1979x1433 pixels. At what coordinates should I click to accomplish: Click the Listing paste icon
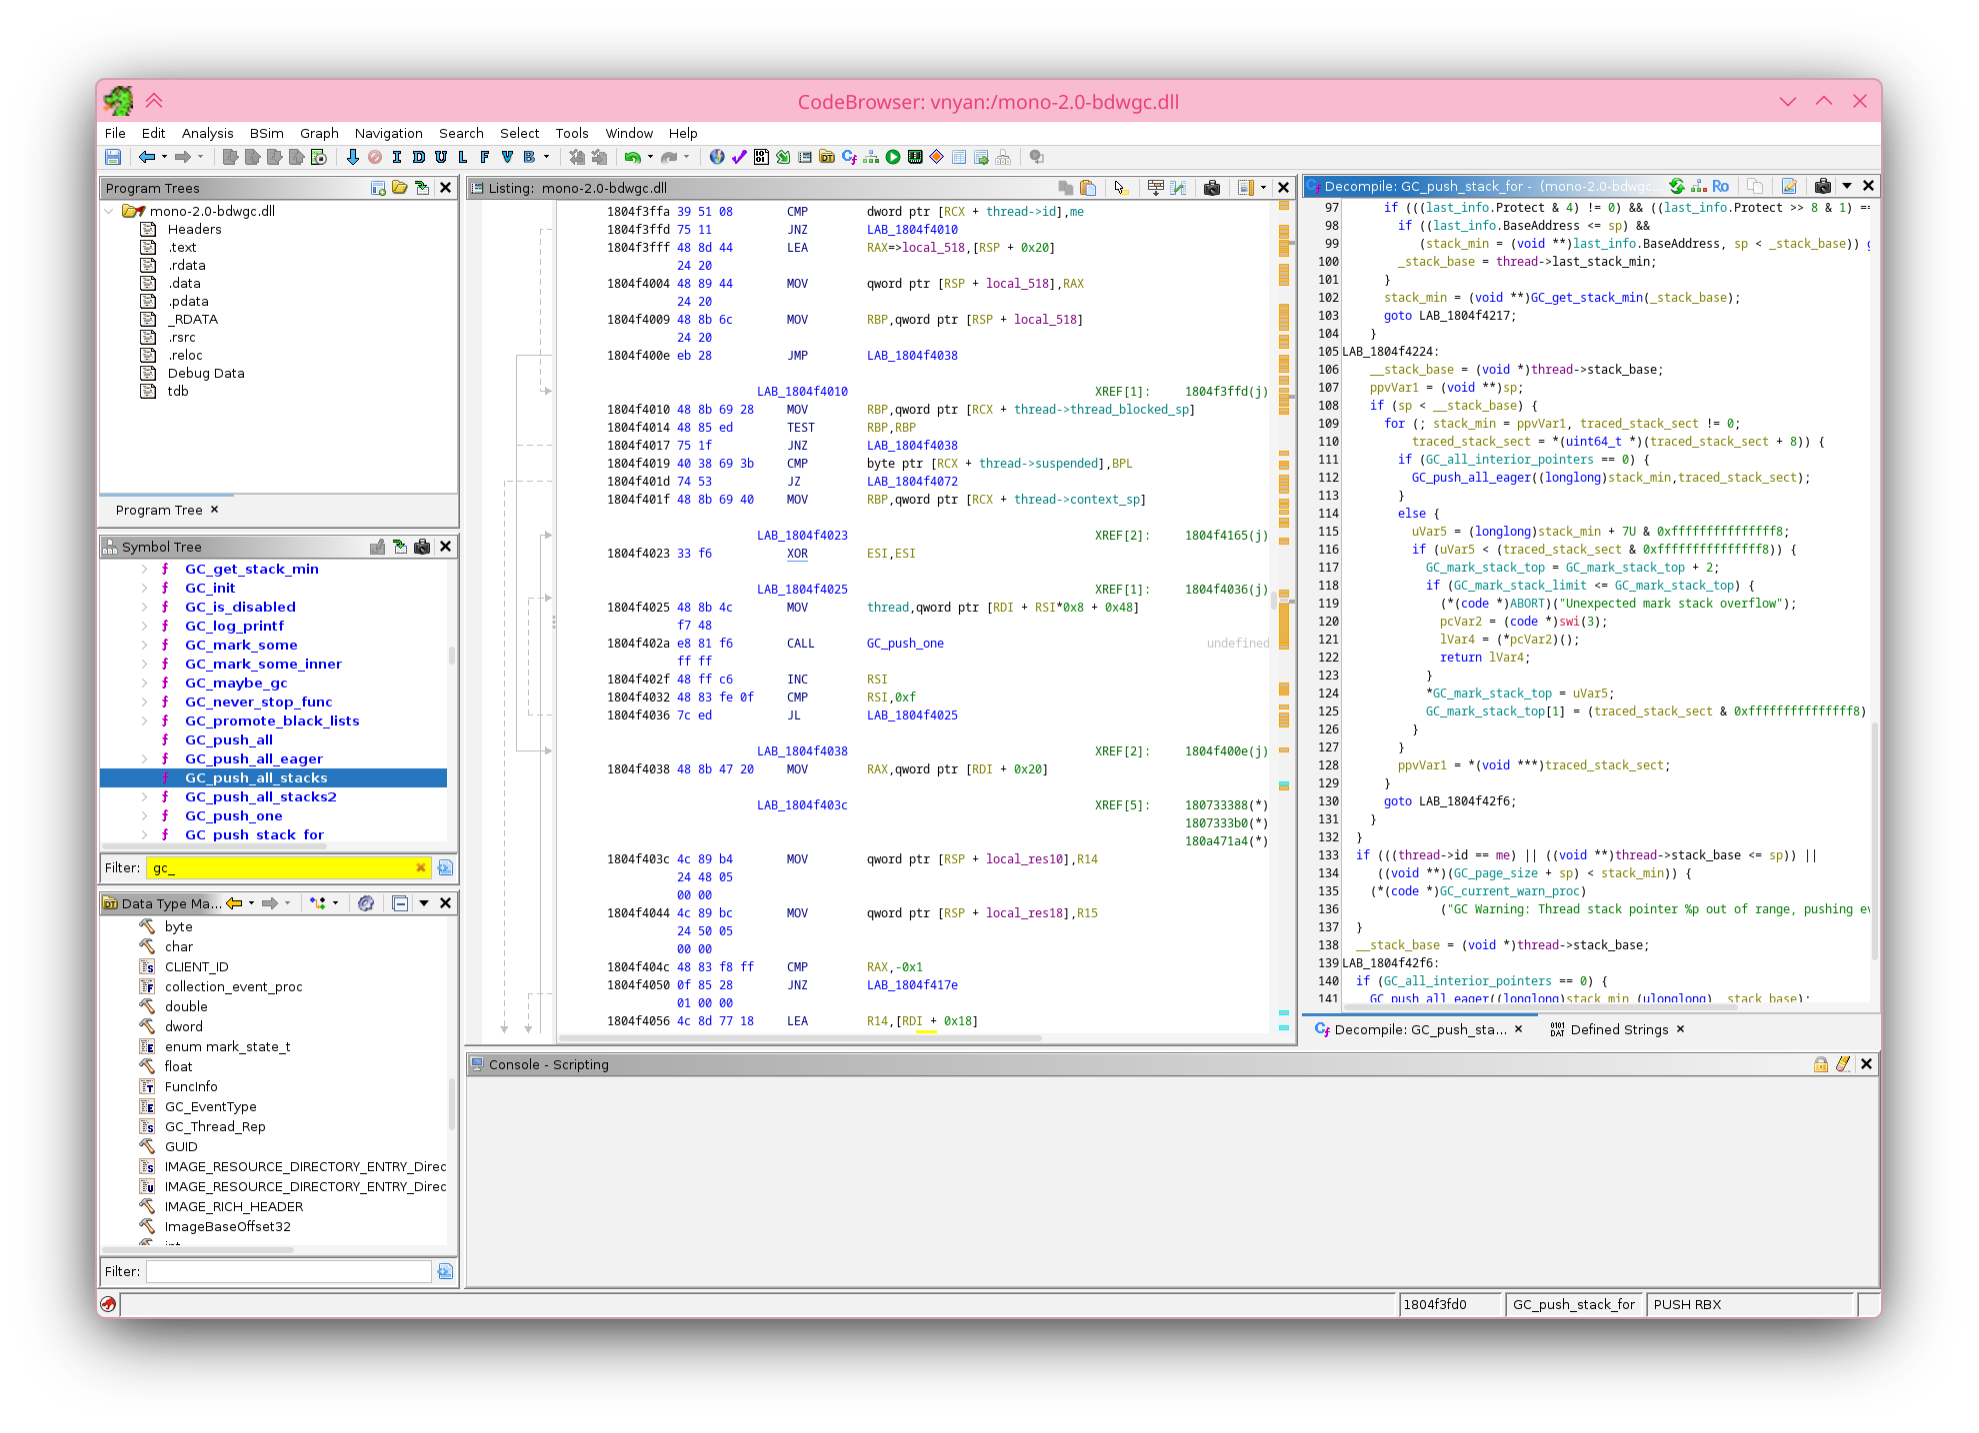[1088, 188]
